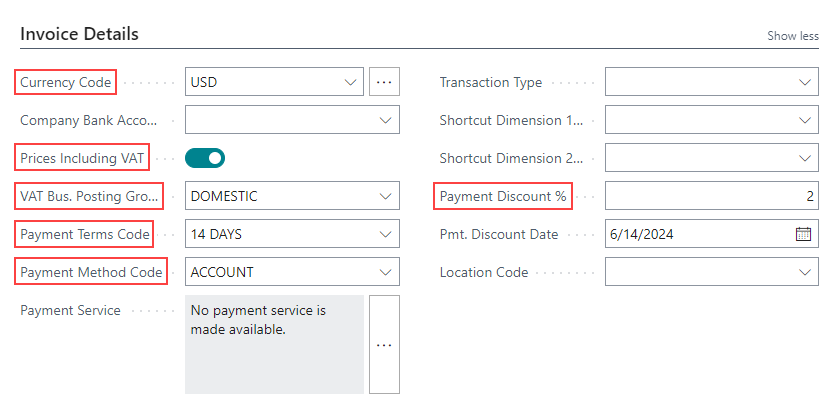The width and height of the screenshot is (835, 401).
Task: Click the Payment Service message box
Action: [274, 344]
